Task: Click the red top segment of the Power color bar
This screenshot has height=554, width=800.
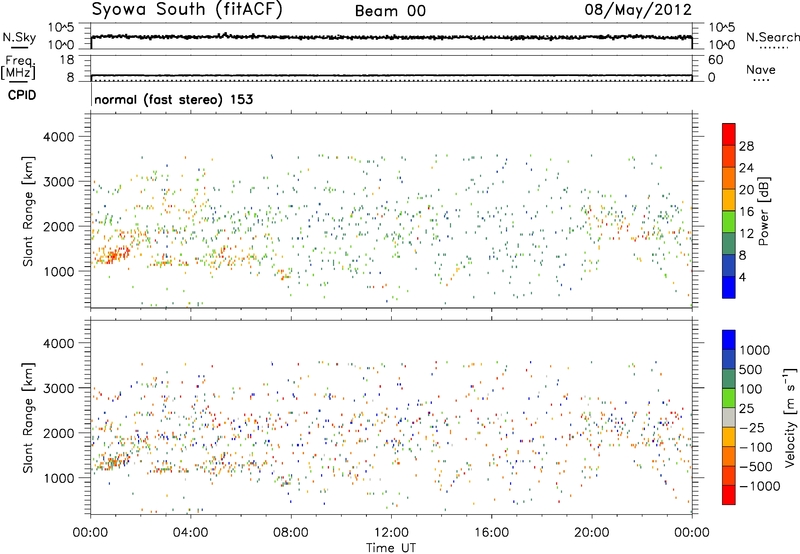Action: [x=729, y=134]
